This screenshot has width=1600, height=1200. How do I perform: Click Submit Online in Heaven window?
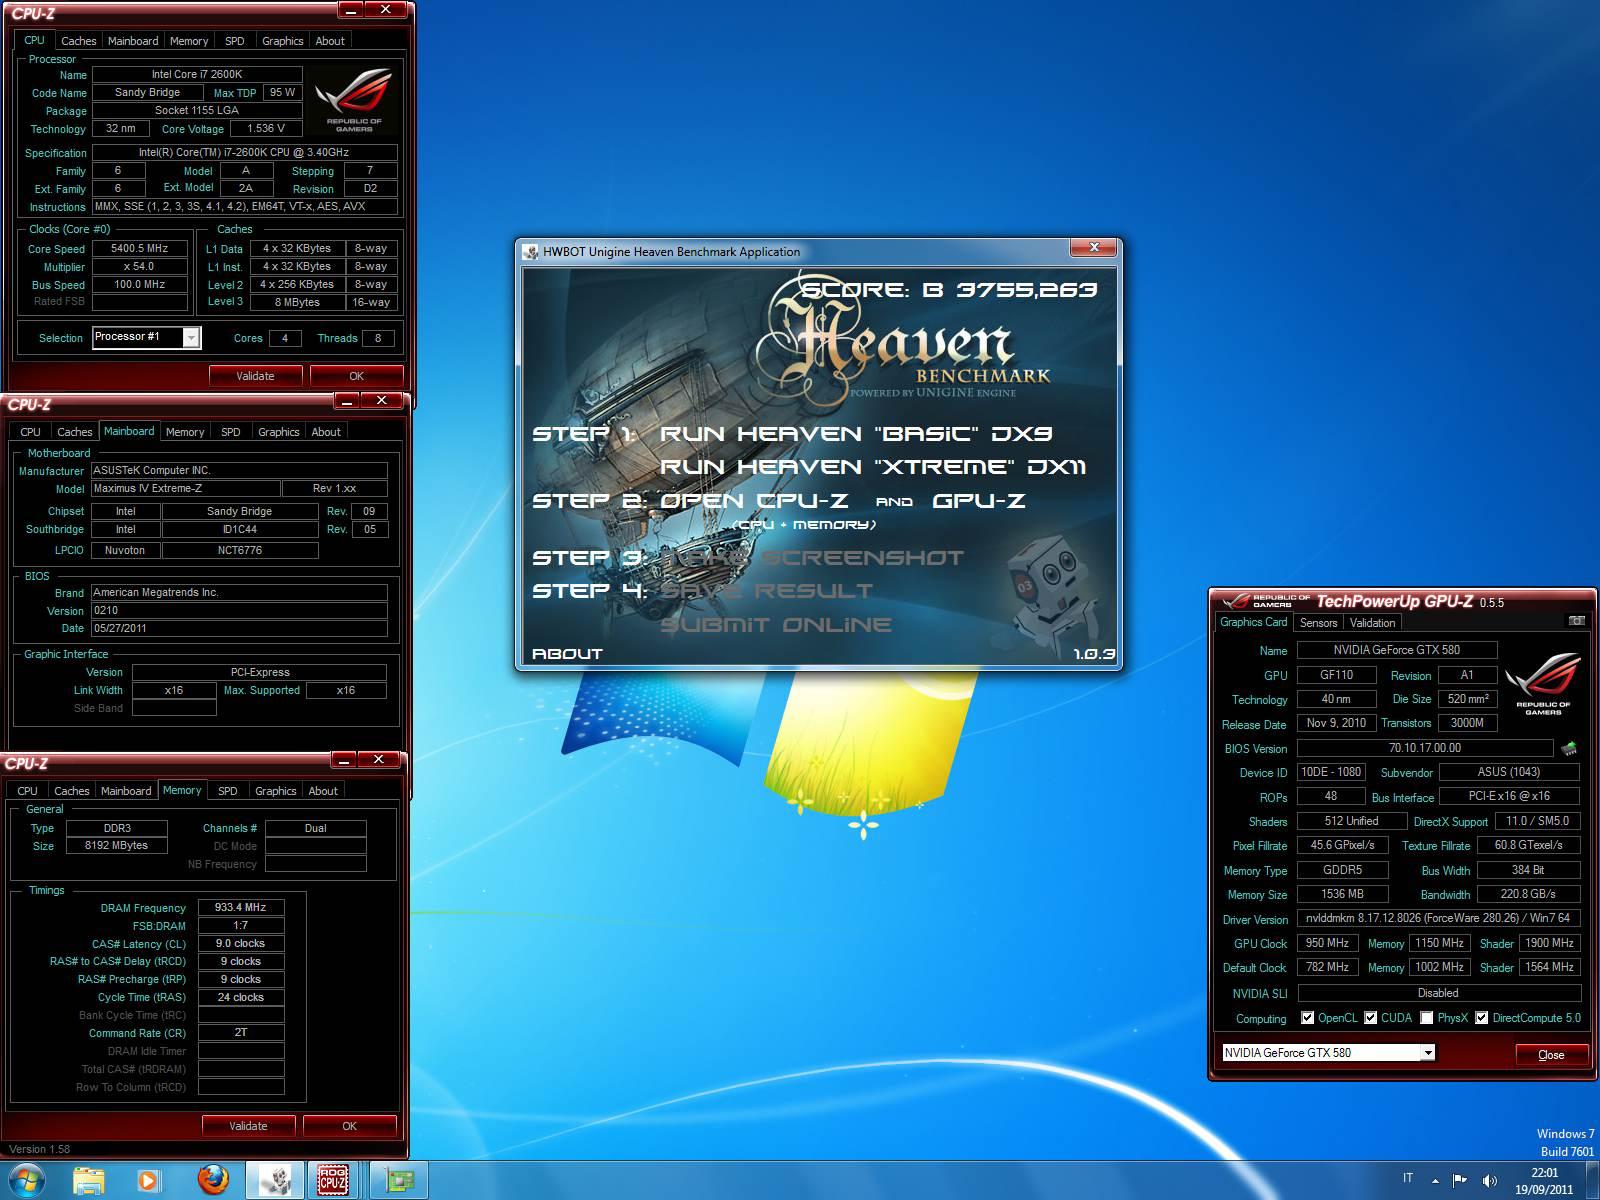point(776,625)
